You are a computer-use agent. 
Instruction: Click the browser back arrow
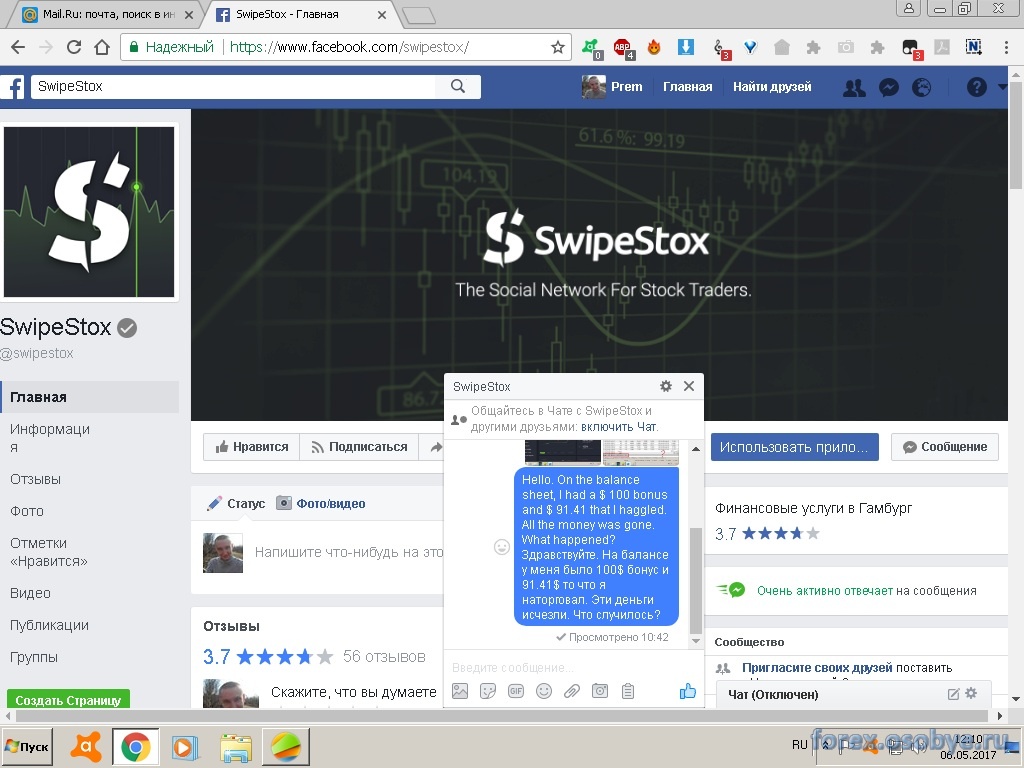(18, 47)
